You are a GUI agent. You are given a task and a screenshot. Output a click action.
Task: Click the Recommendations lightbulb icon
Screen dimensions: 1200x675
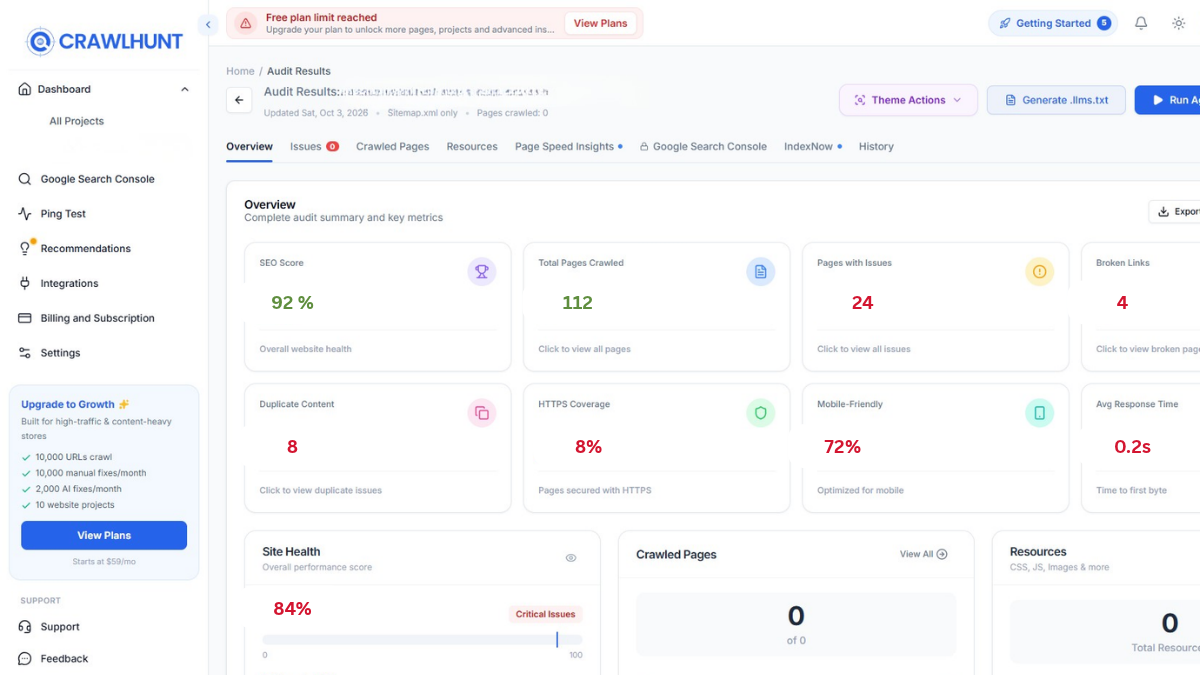click(x=25, y=249)
